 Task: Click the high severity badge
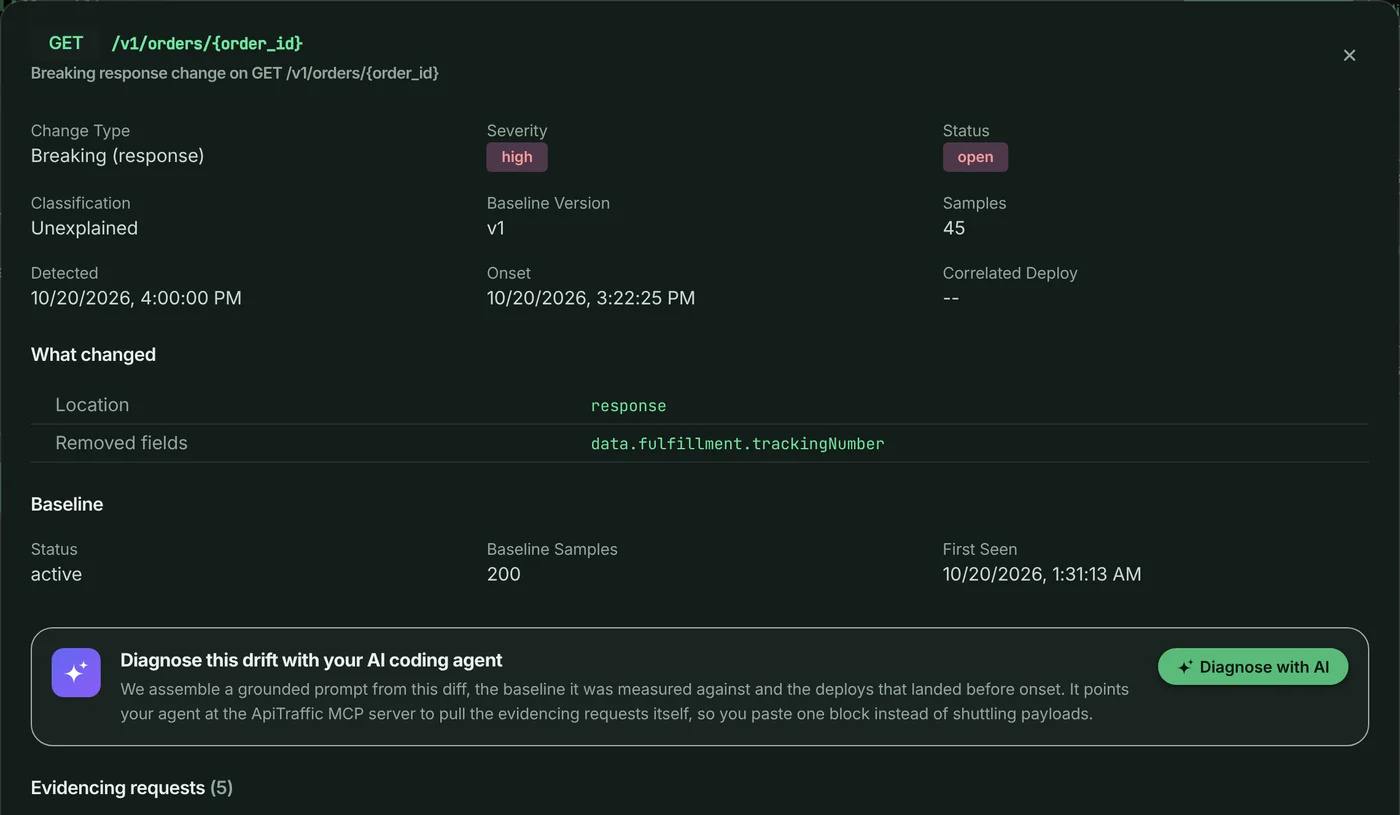pos(517,157)
